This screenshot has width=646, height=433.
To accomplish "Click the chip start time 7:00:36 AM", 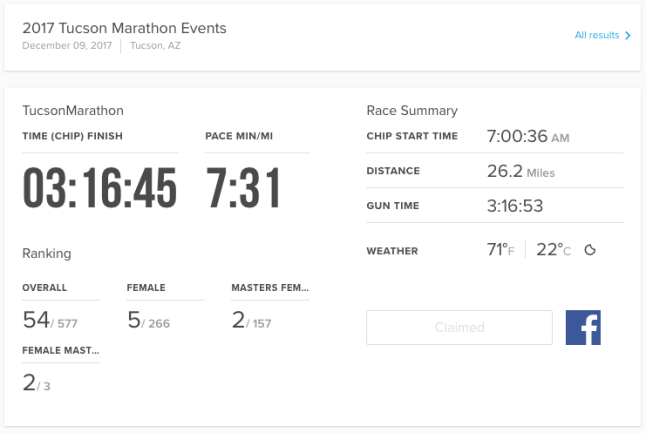I will pyautogui.click(x=527, y=137).
